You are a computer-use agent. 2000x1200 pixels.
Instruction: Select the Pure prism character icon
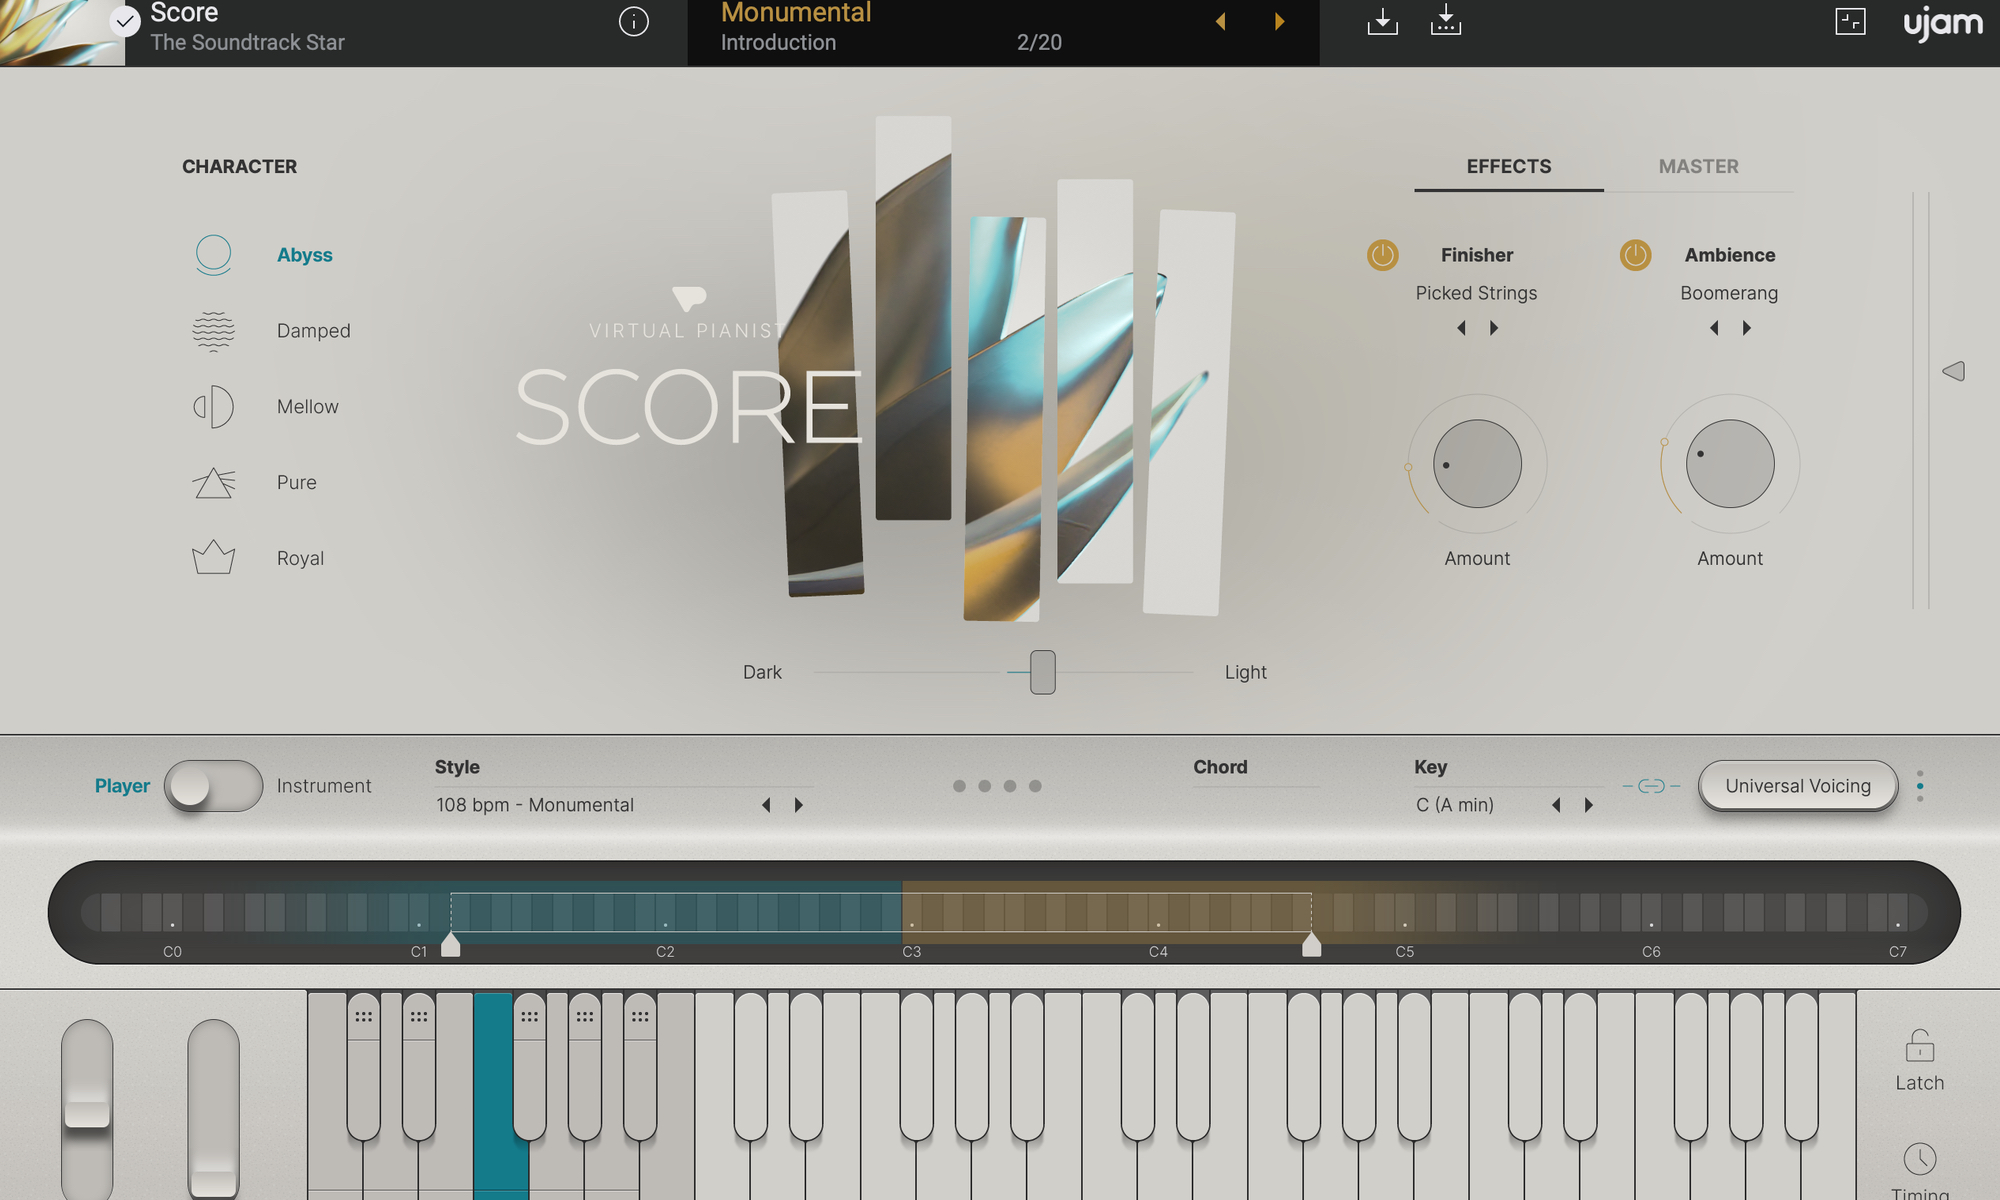[x=213, y=483]
